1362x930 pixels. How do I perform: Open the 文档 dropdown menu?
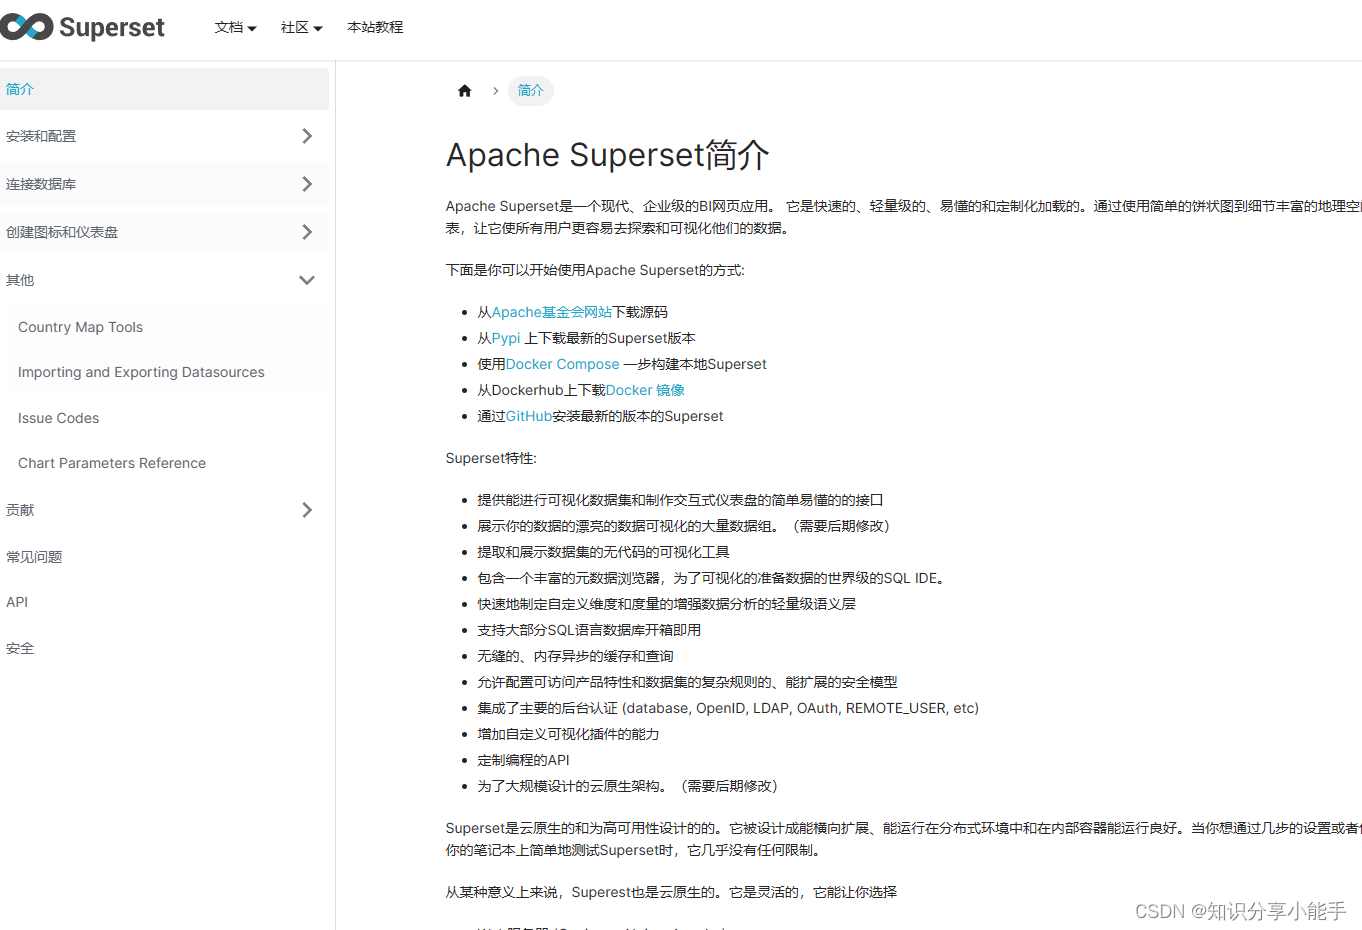[x=235, y=27]
